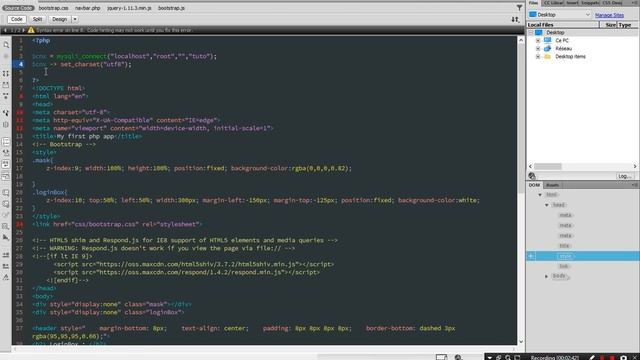Open the Design view dropdown arrow
The image size is (640, 360).
click(x=75, y=19)
